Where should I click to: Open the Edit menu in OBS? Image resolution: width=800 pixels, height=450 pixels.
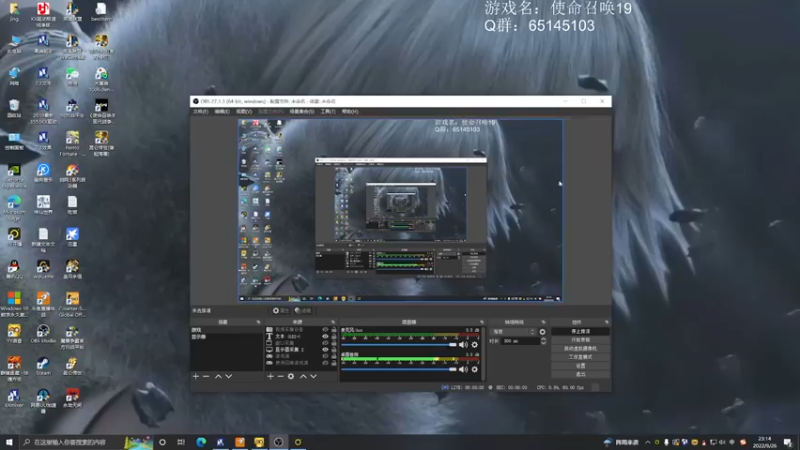(222, 111)
